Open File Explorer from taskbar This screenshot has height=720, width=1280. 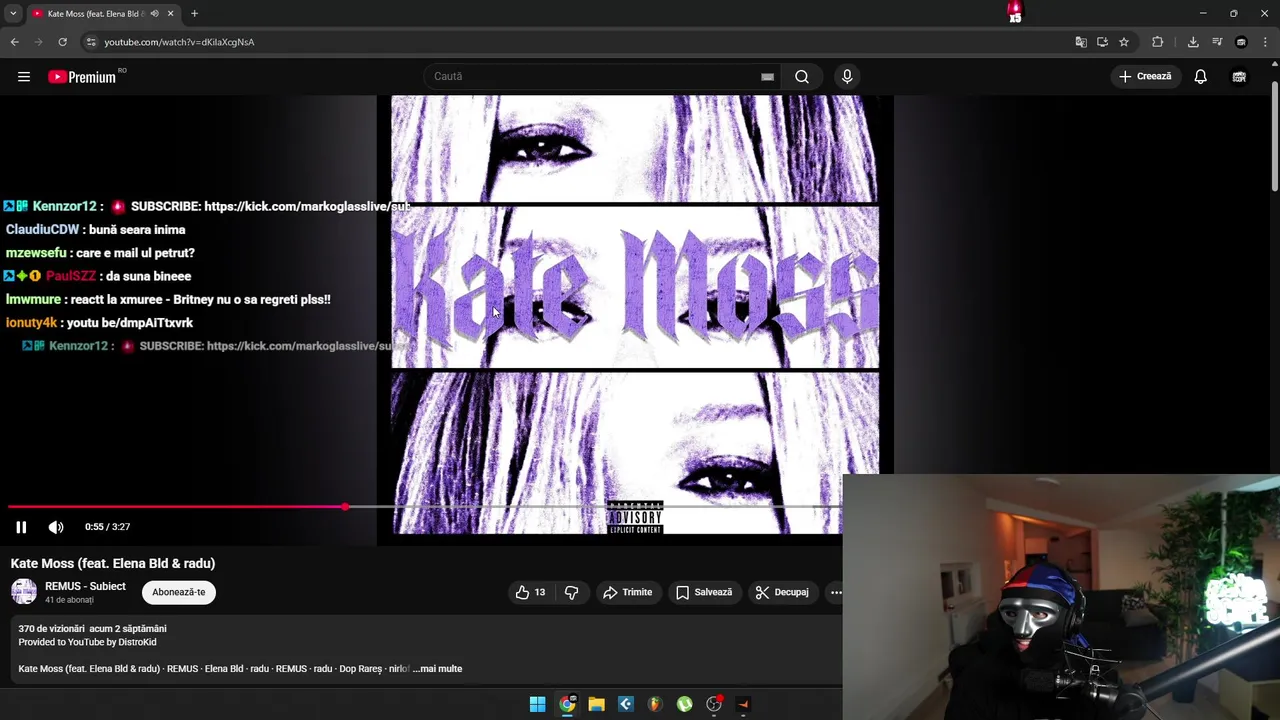tap(596, 704)
